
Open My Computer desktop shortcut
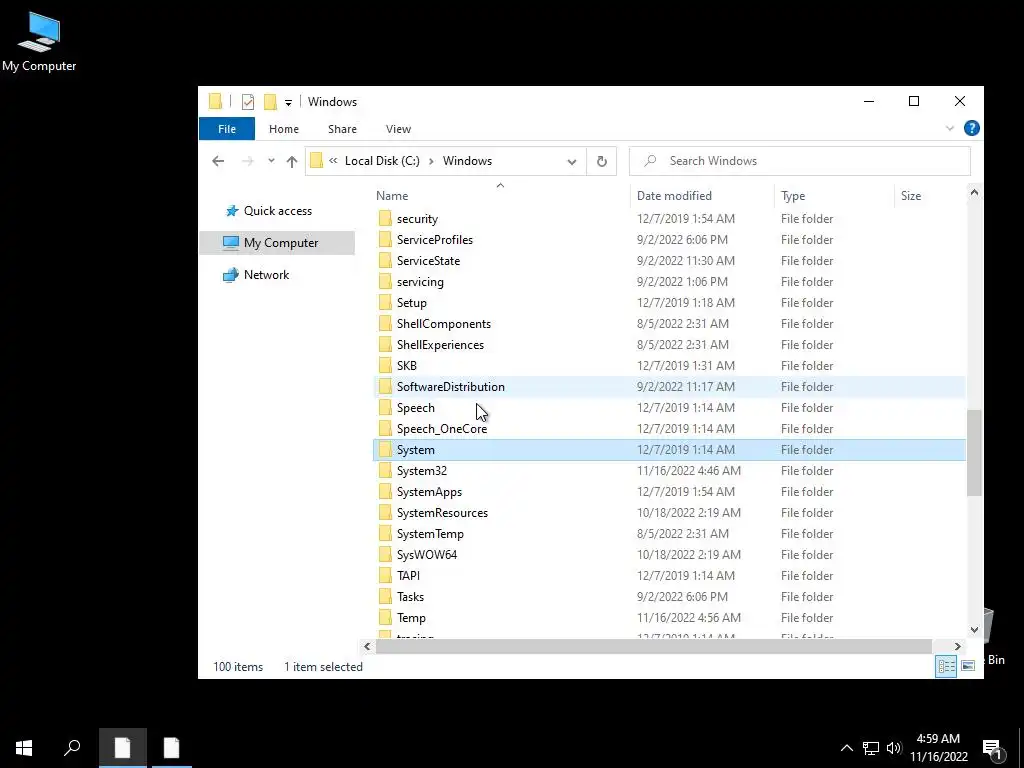click(39, 41)
